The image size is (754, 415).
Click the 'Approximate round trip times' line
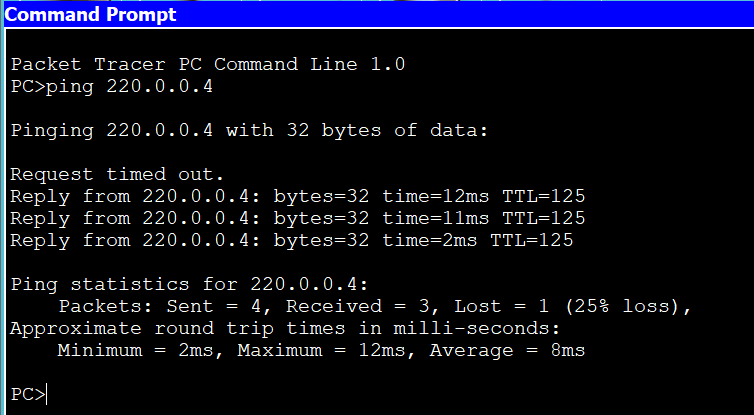[x=285, y=328]
